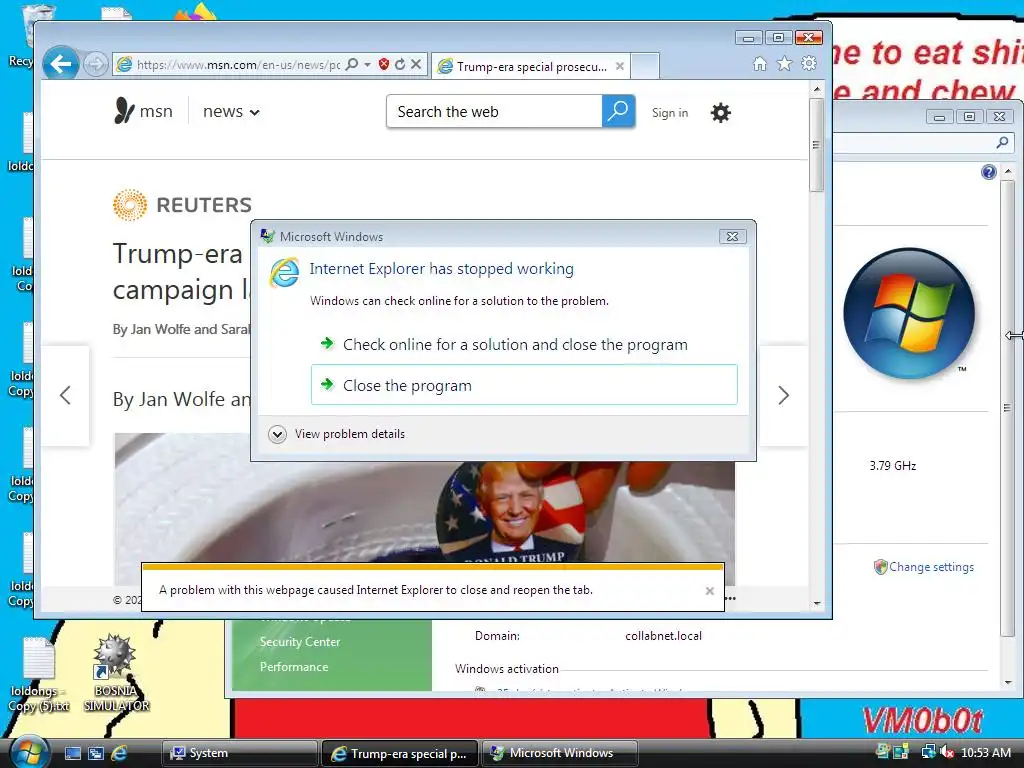Screen dimensions: 1024x768
Task: Go to previous article with left chevron
Action: (x=65, y=395)
